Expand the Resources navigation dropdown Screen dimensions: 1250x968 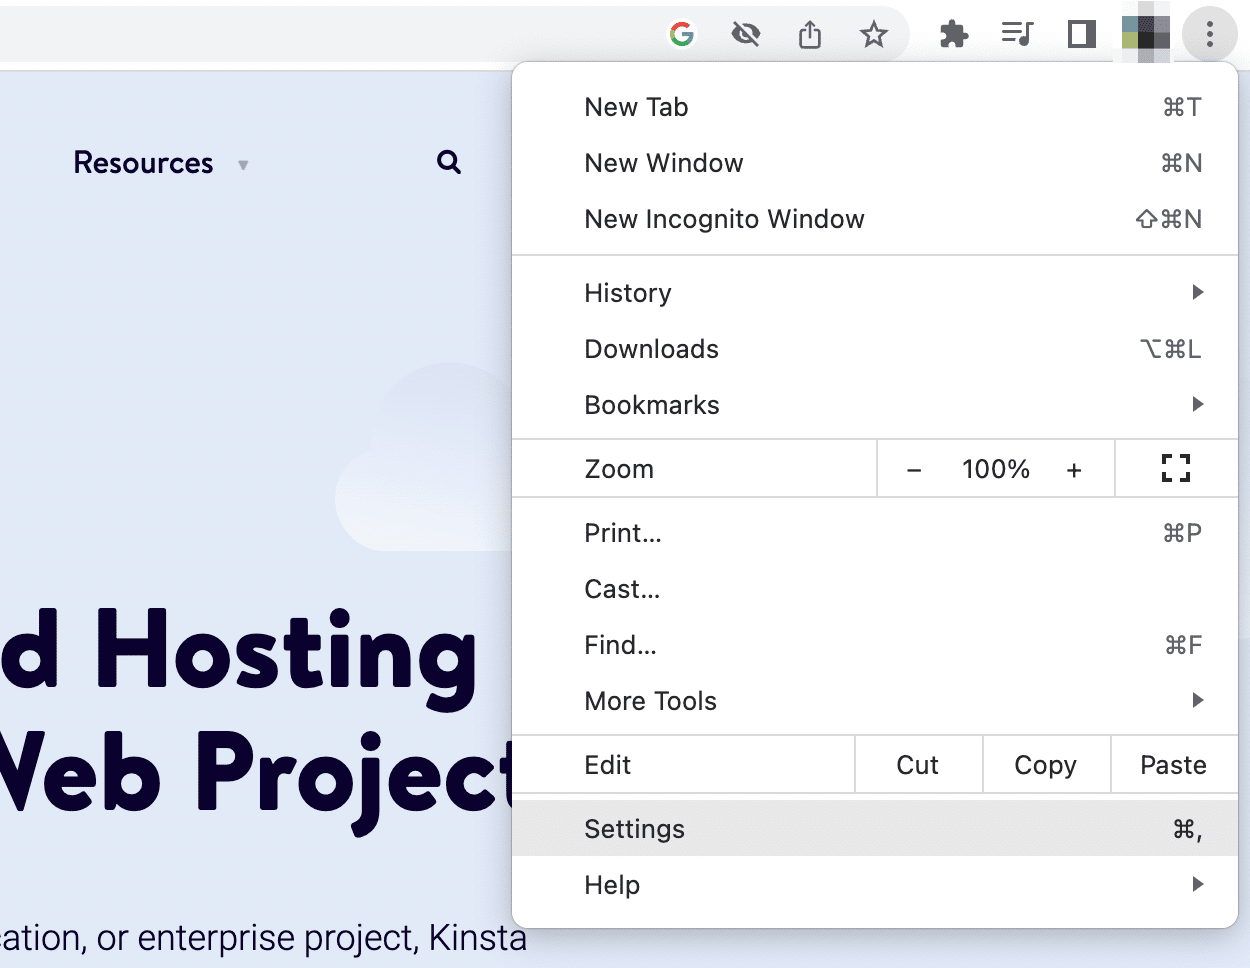point(160,163)
